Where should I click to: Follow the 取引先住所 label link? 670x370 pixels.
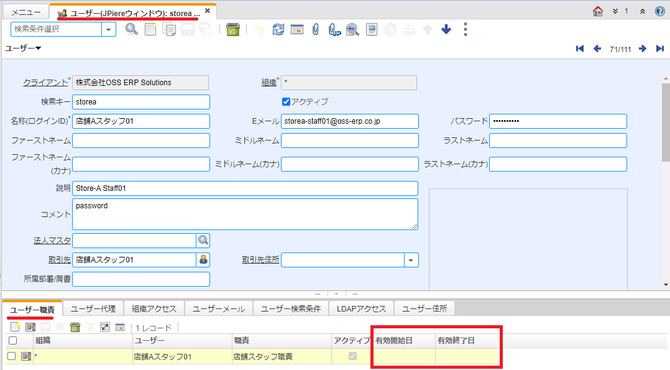click(x=261, y=259)
